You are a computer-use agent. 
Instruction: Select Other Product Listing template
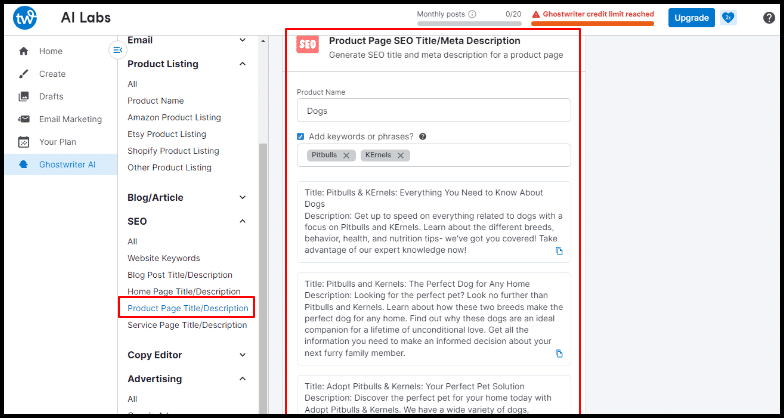(x=169, y=168)
